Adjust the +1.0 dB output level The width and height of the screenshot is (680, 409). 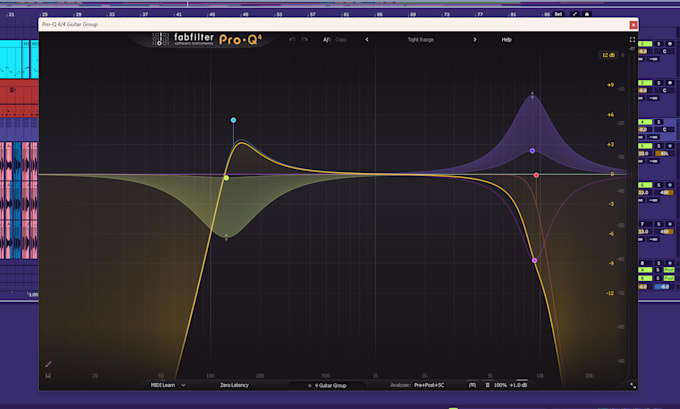(x=518, y=385)
